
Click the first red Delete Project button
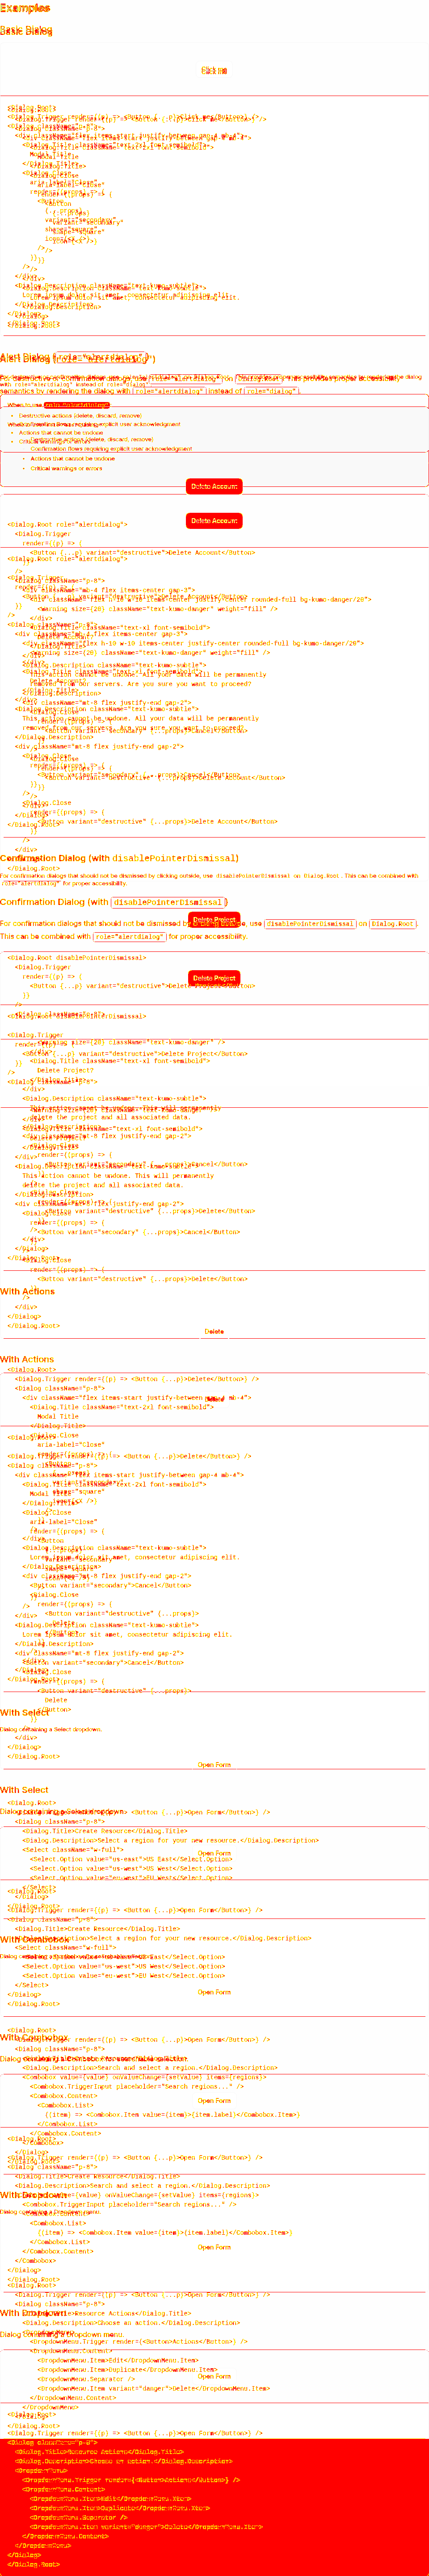[214, 919]
